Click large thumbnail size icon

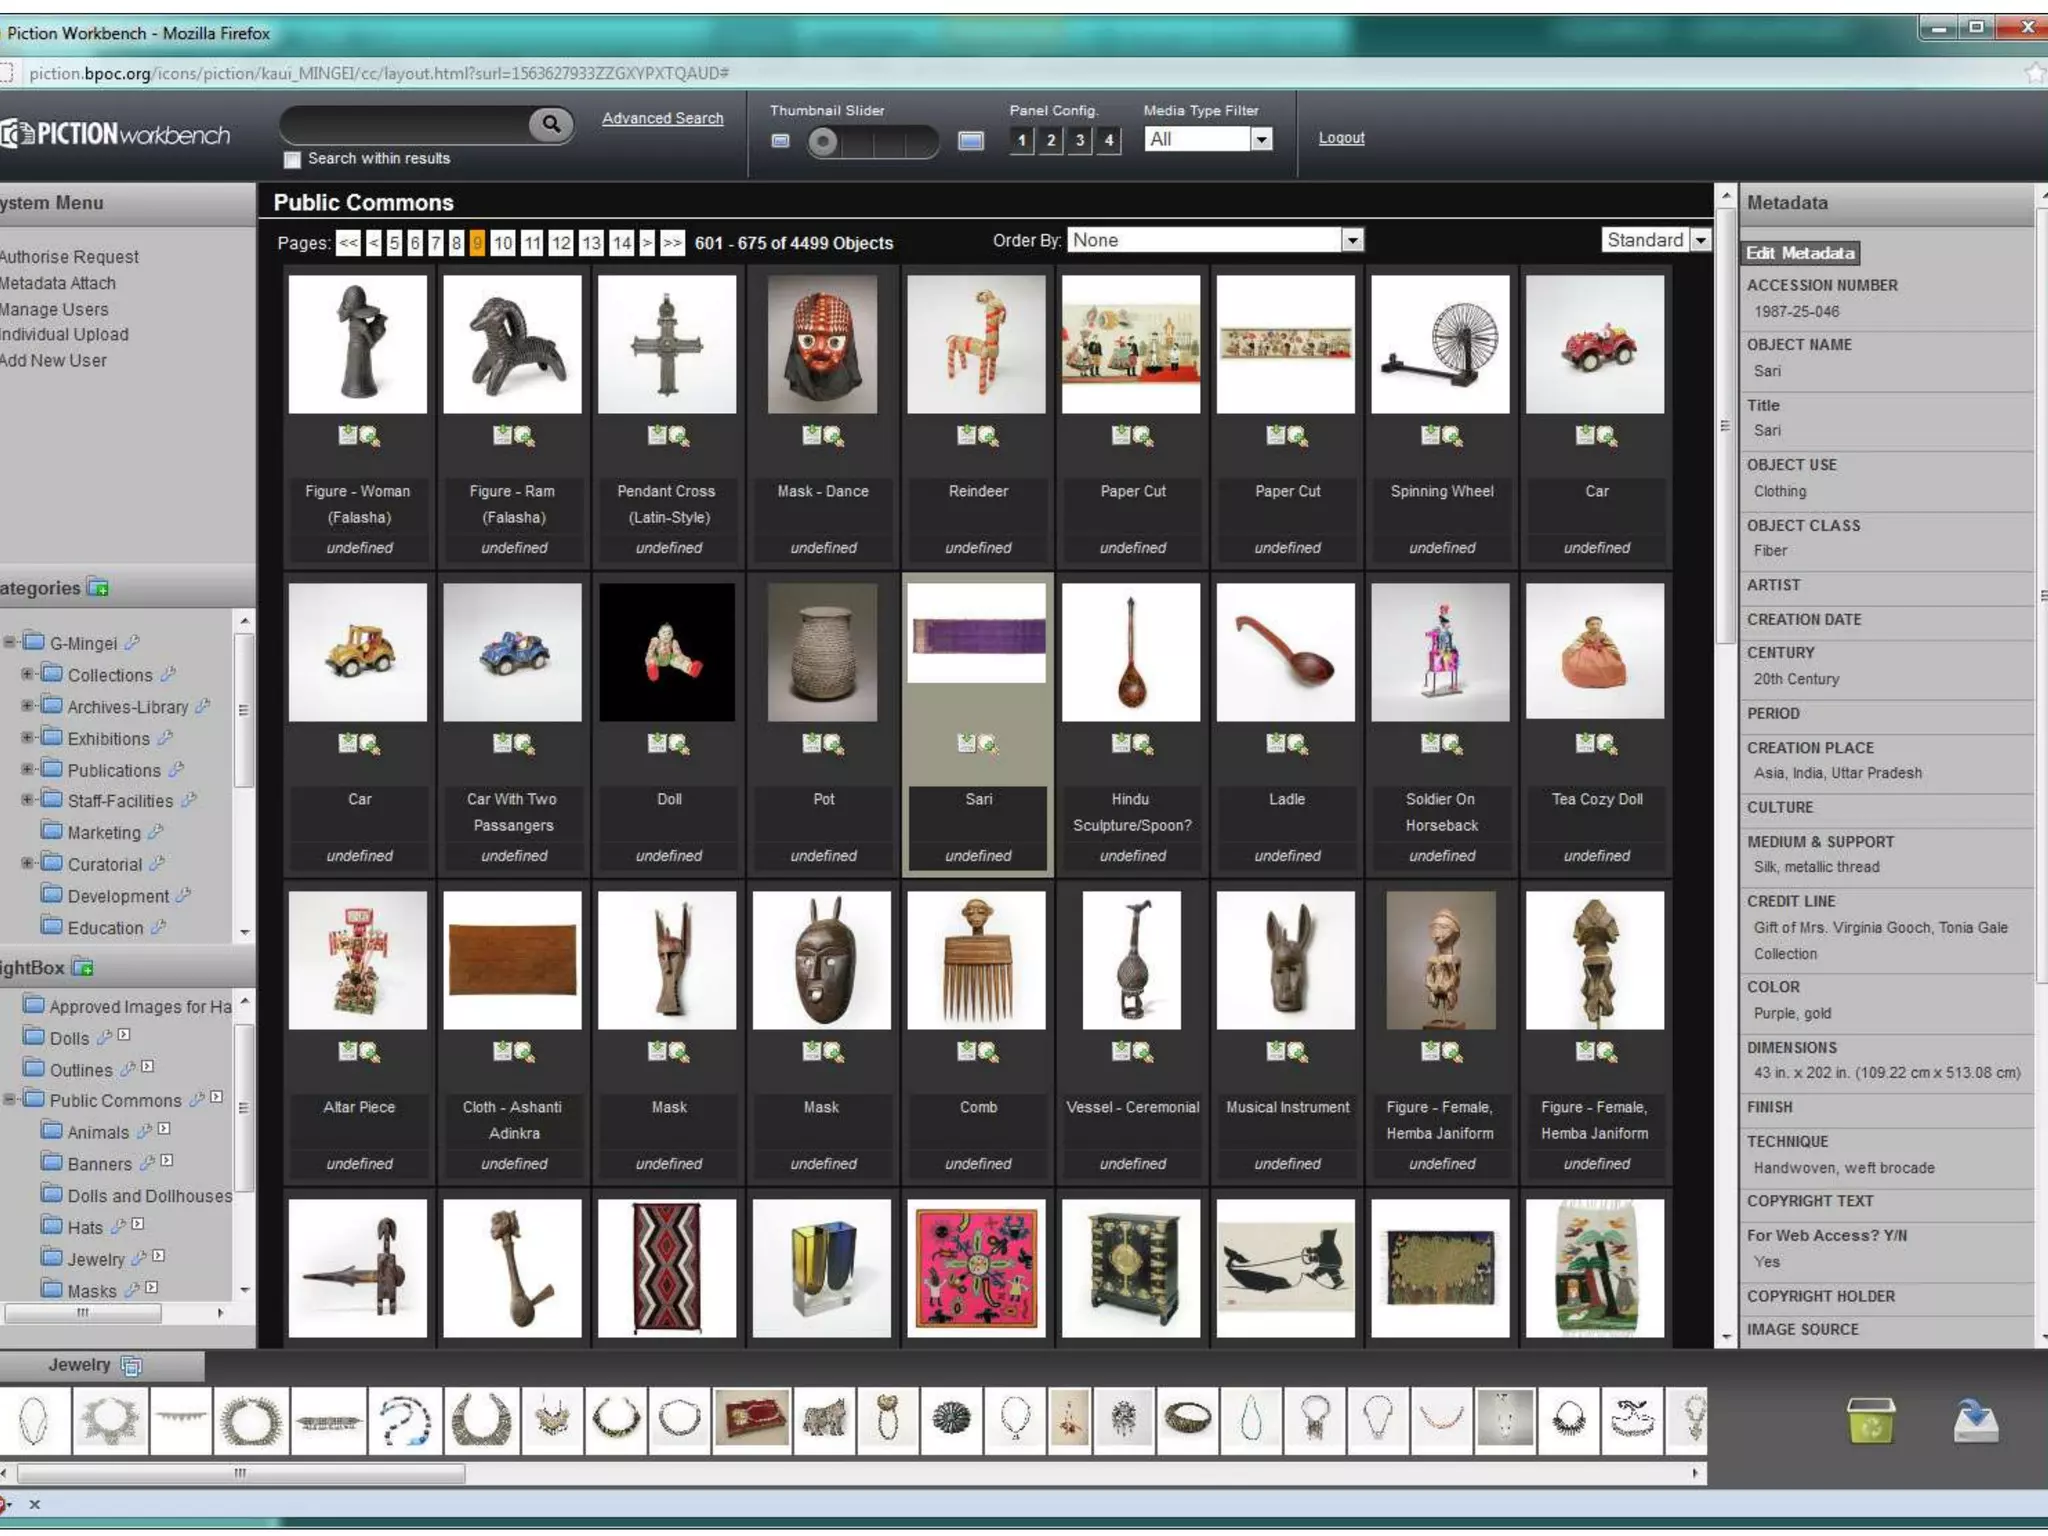tap(970, 141)
